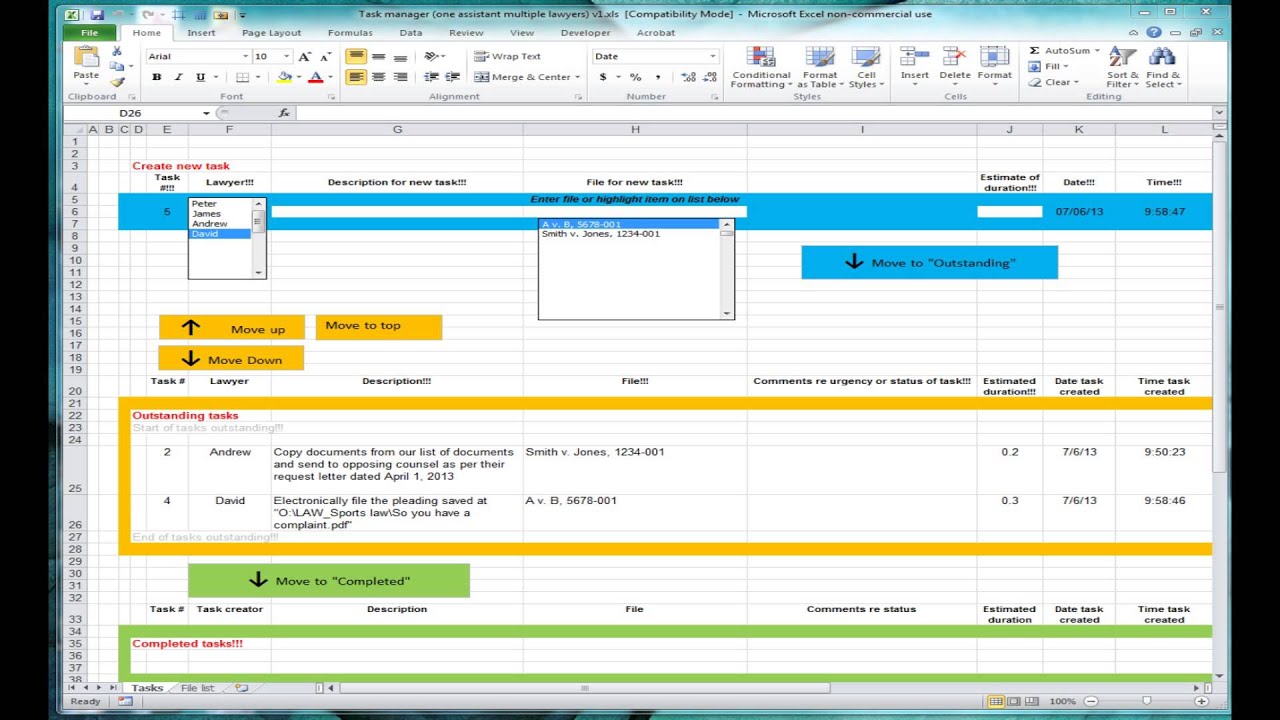Screen dimensions: 1280x720
Task: Click the Paste clipboard icon
Action: point(86,58)
